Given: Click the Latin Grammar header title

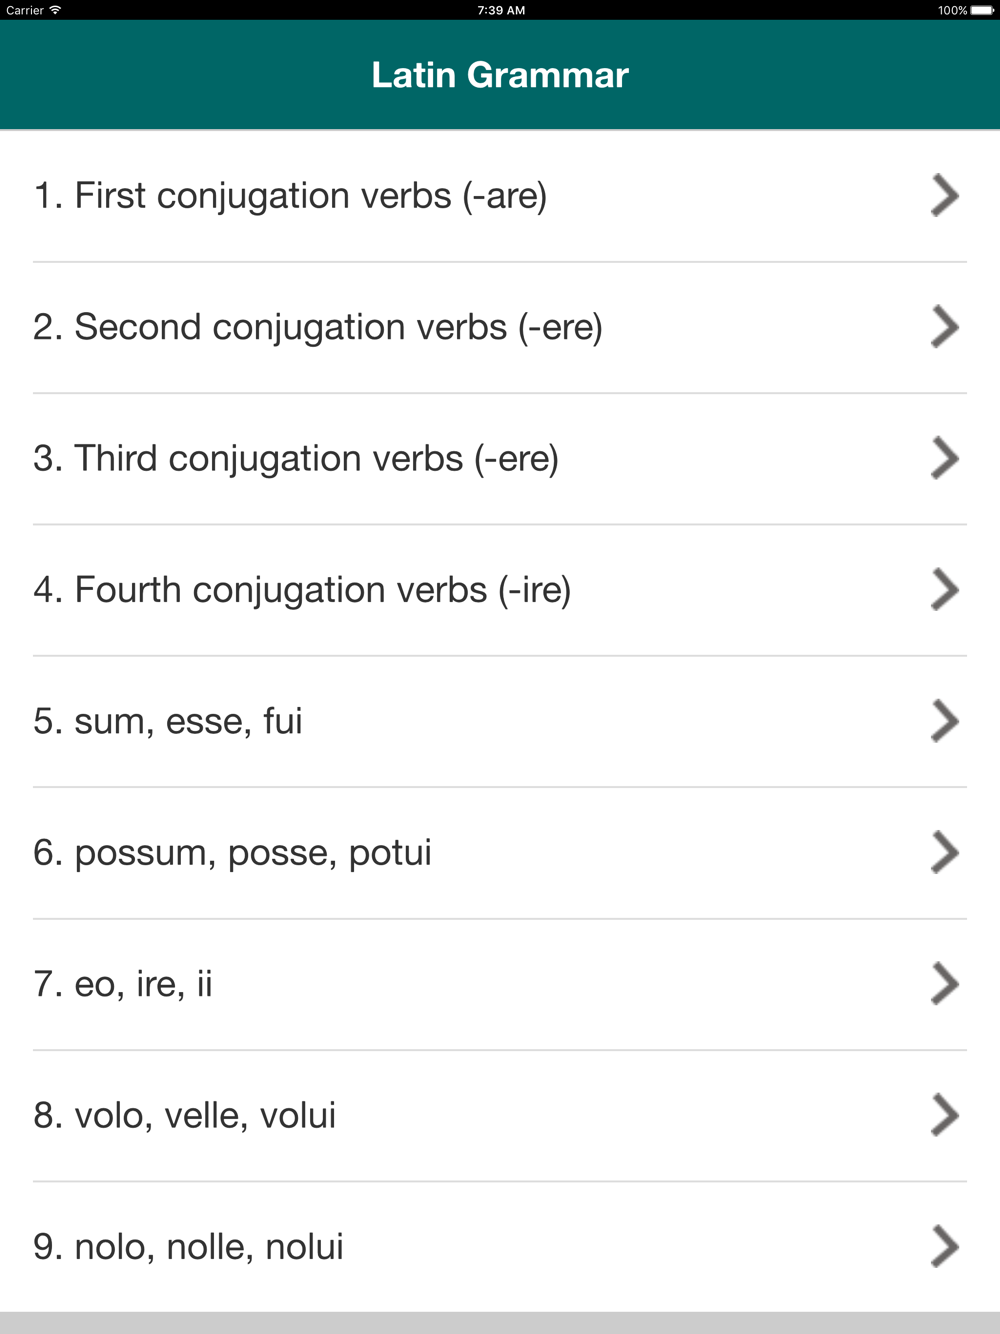Looking at the screenshot, I should click(500, 75).
